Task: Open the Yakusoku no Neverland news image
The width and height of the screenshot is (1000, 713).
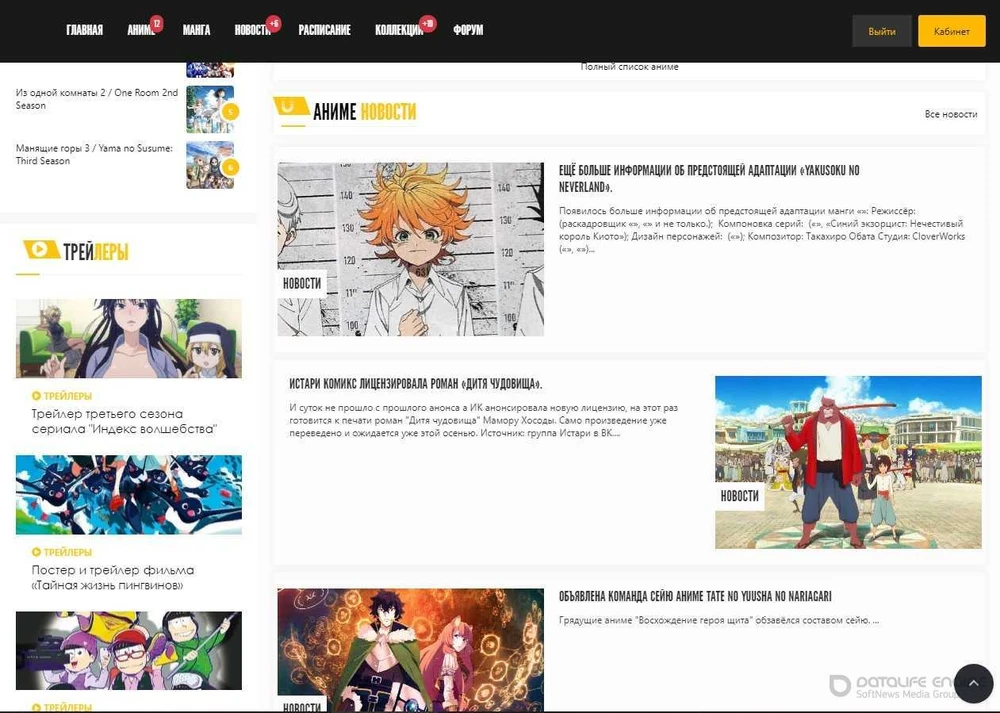Action: 411,249
